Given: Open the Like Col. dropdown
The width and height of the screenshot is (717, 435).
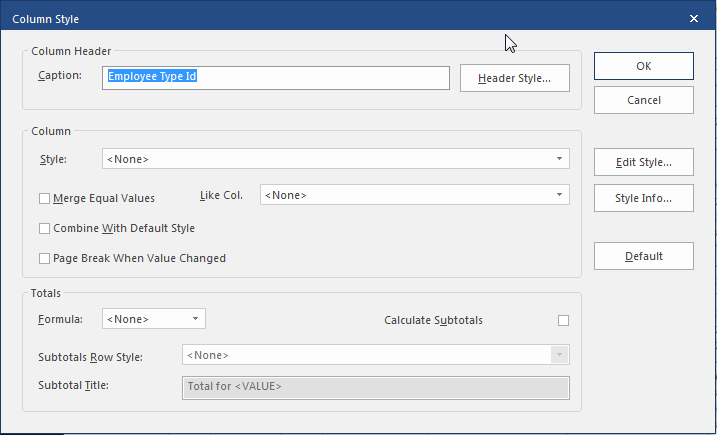Looking at the screenshot, I should pyautogui.click(x=414, y=195).
